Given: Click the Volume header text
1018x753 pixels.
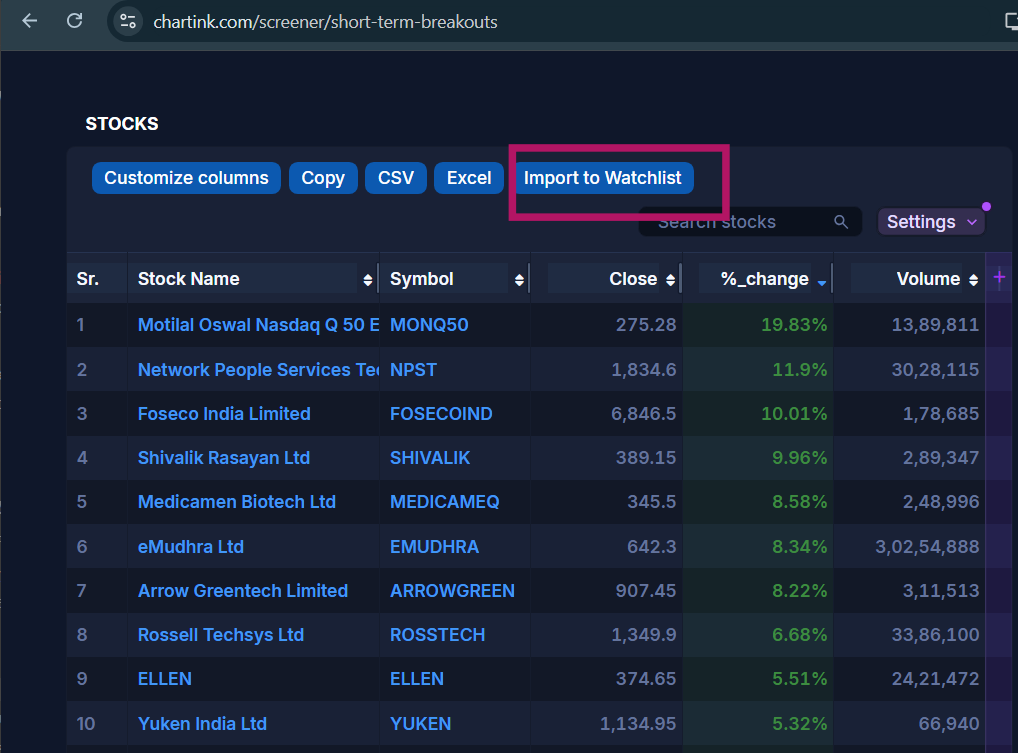Looking at the screenshot, I should click(928, 279).
